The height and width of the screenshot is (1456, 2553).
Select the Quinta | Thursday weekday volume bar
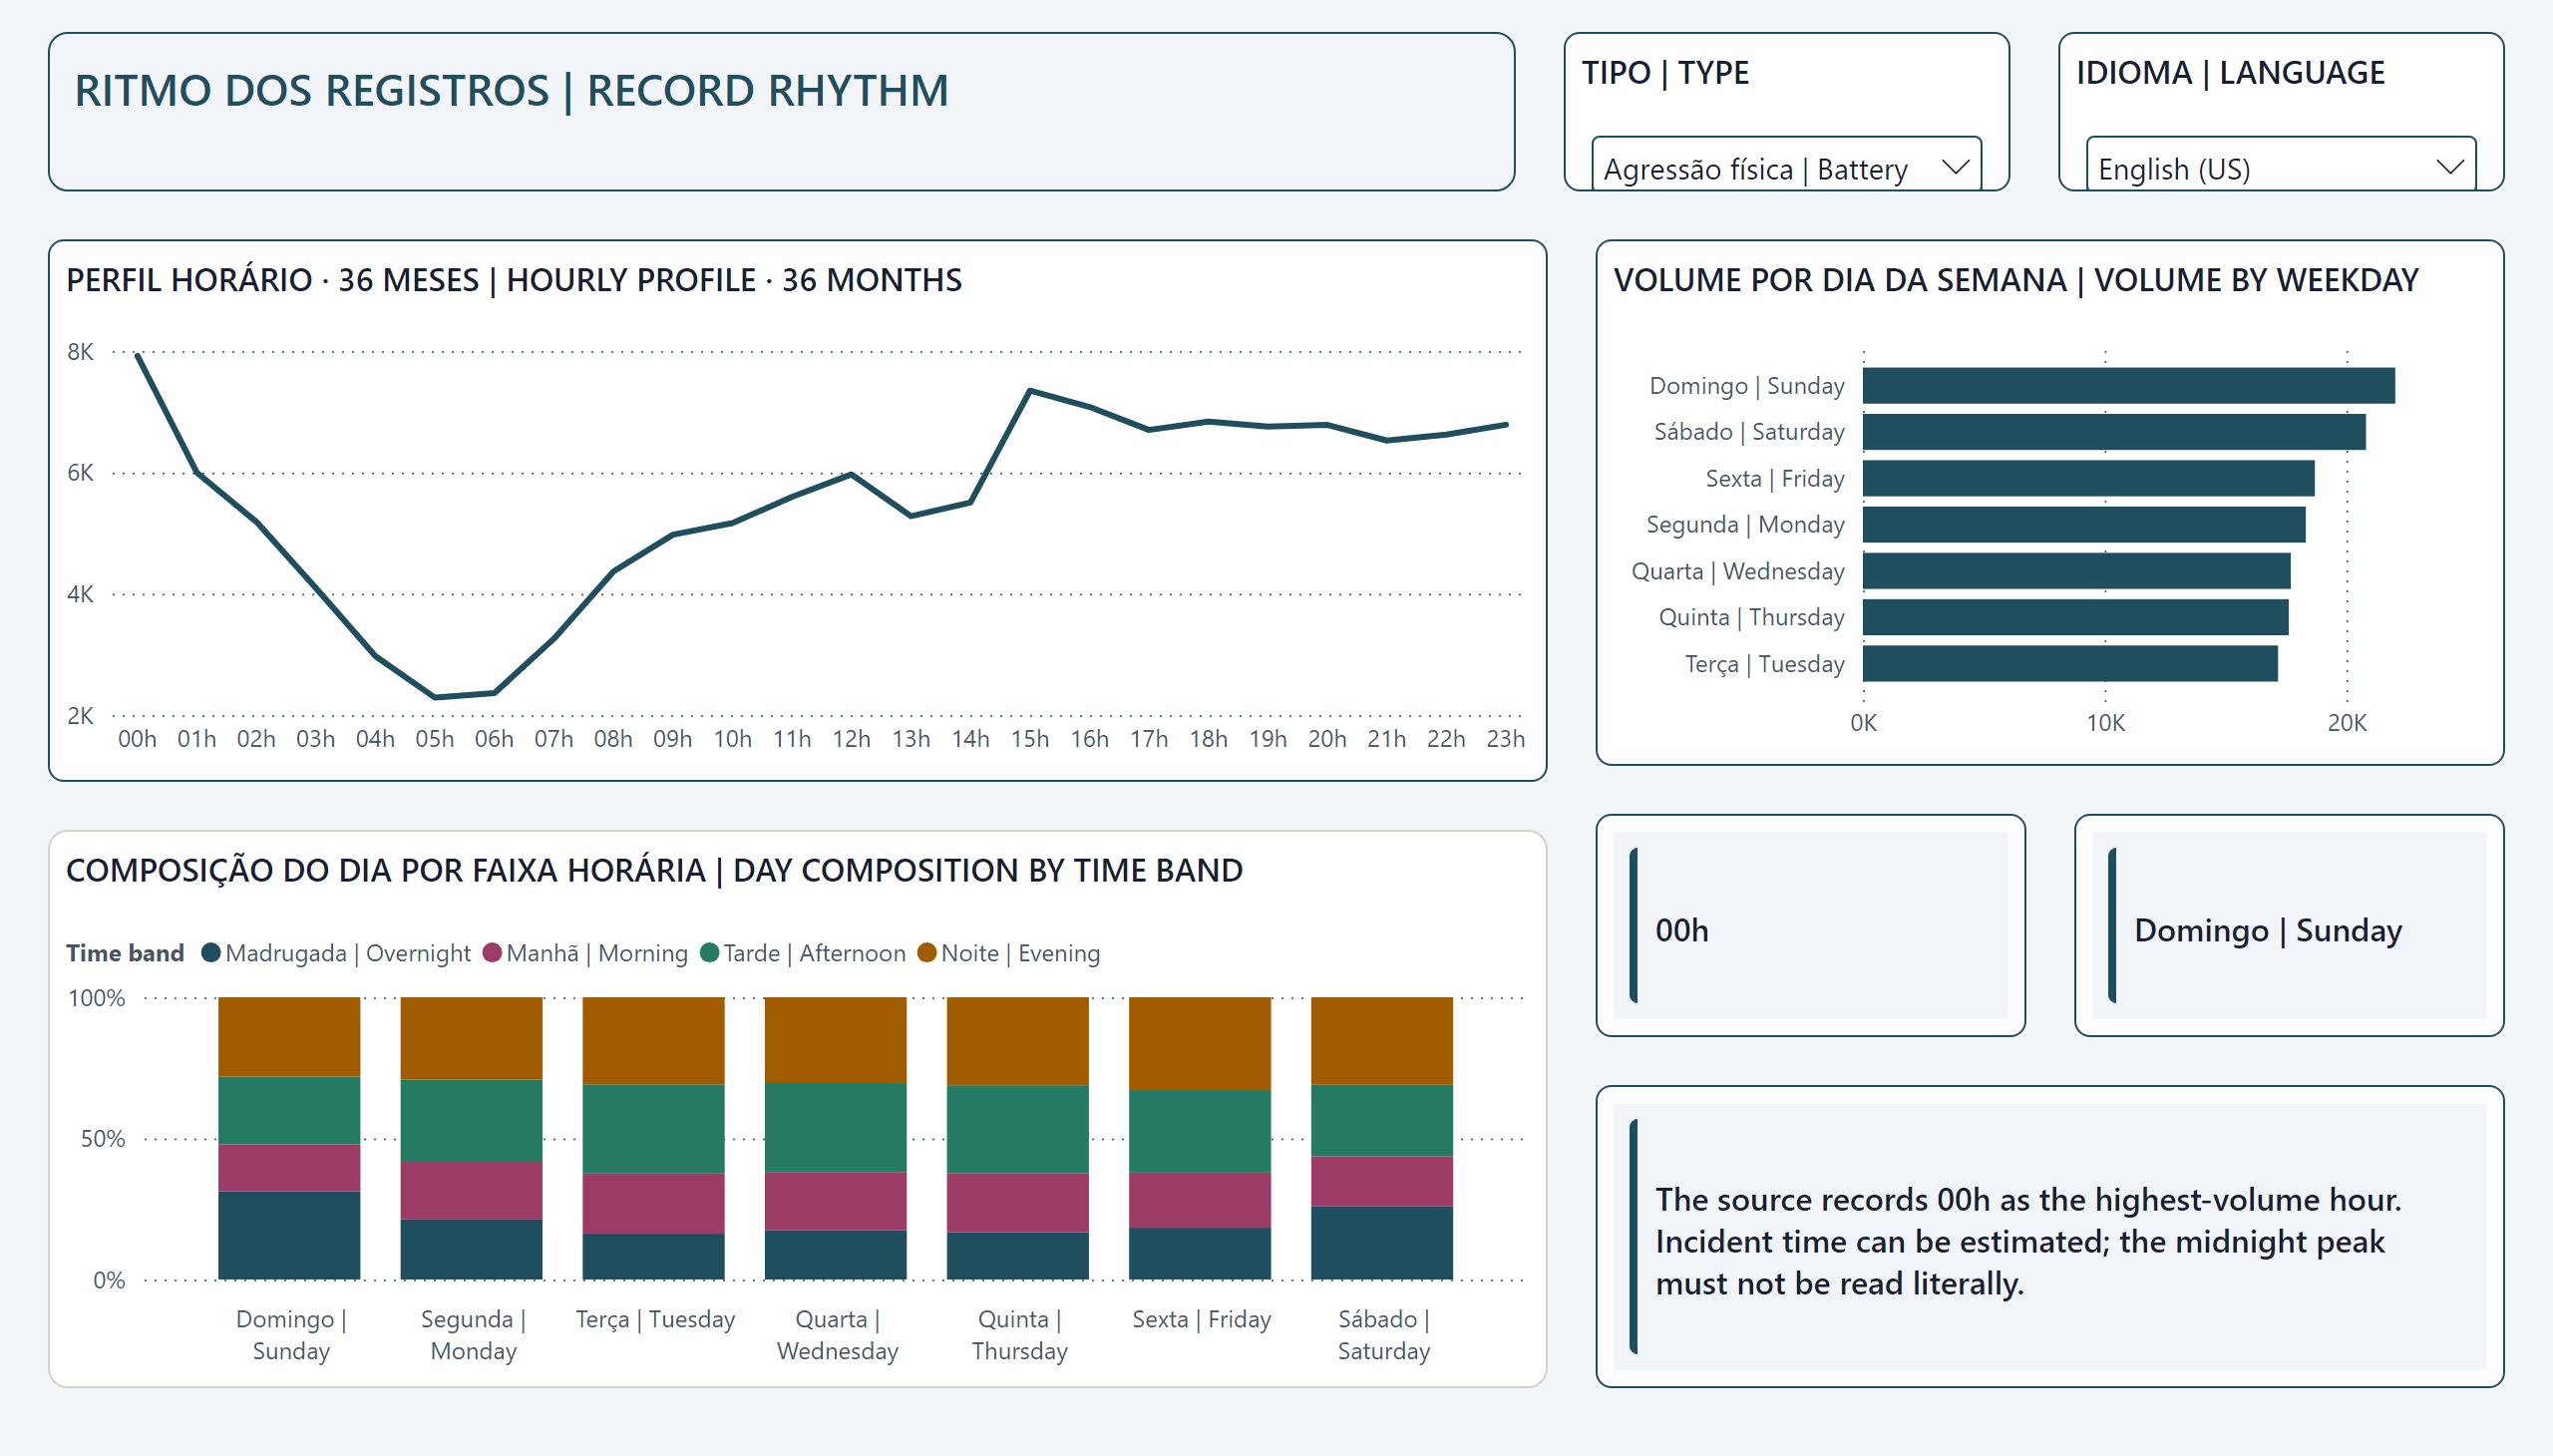tap(2075, 617)
